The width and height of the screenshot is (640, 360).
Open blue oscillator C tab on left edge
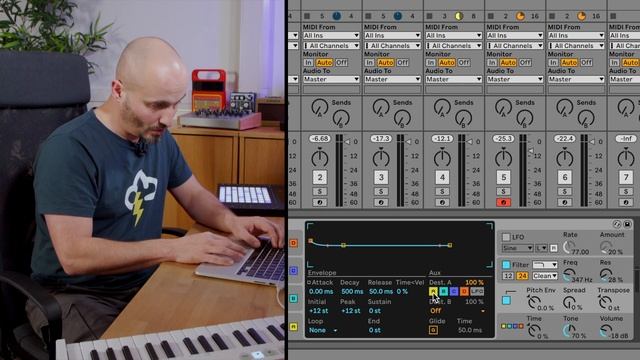coord(293,271)
